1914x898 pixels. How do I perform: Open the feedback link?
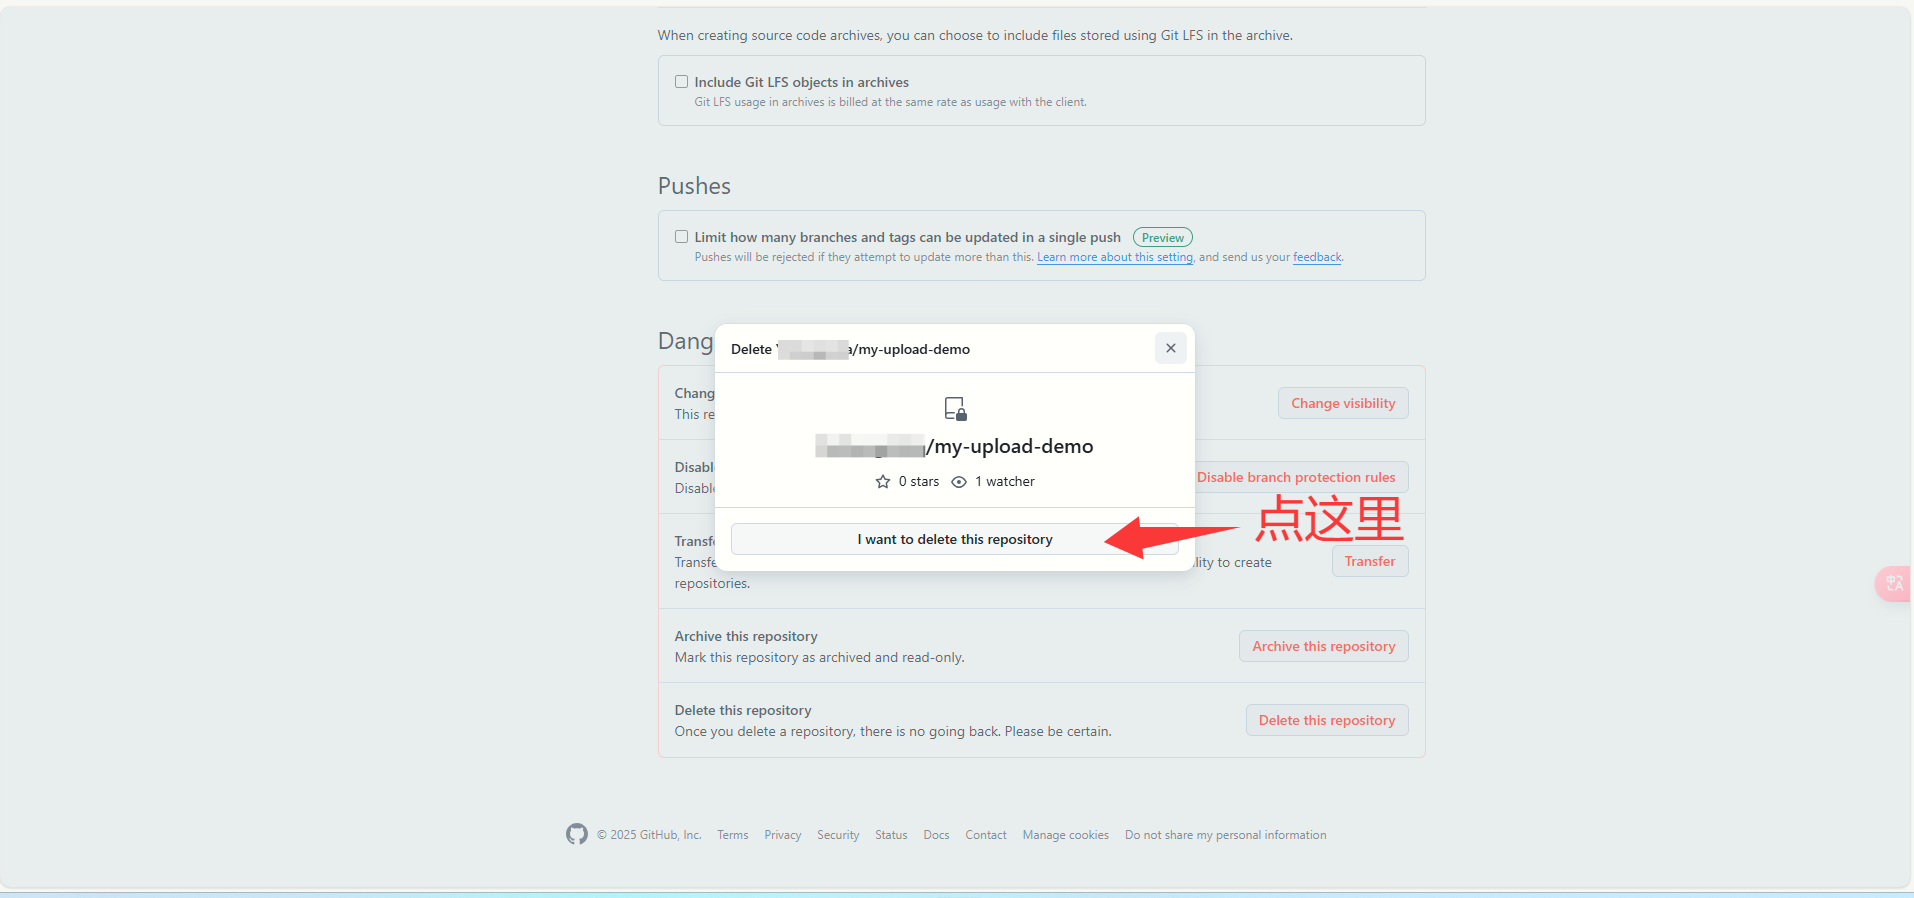(1317, 257)
